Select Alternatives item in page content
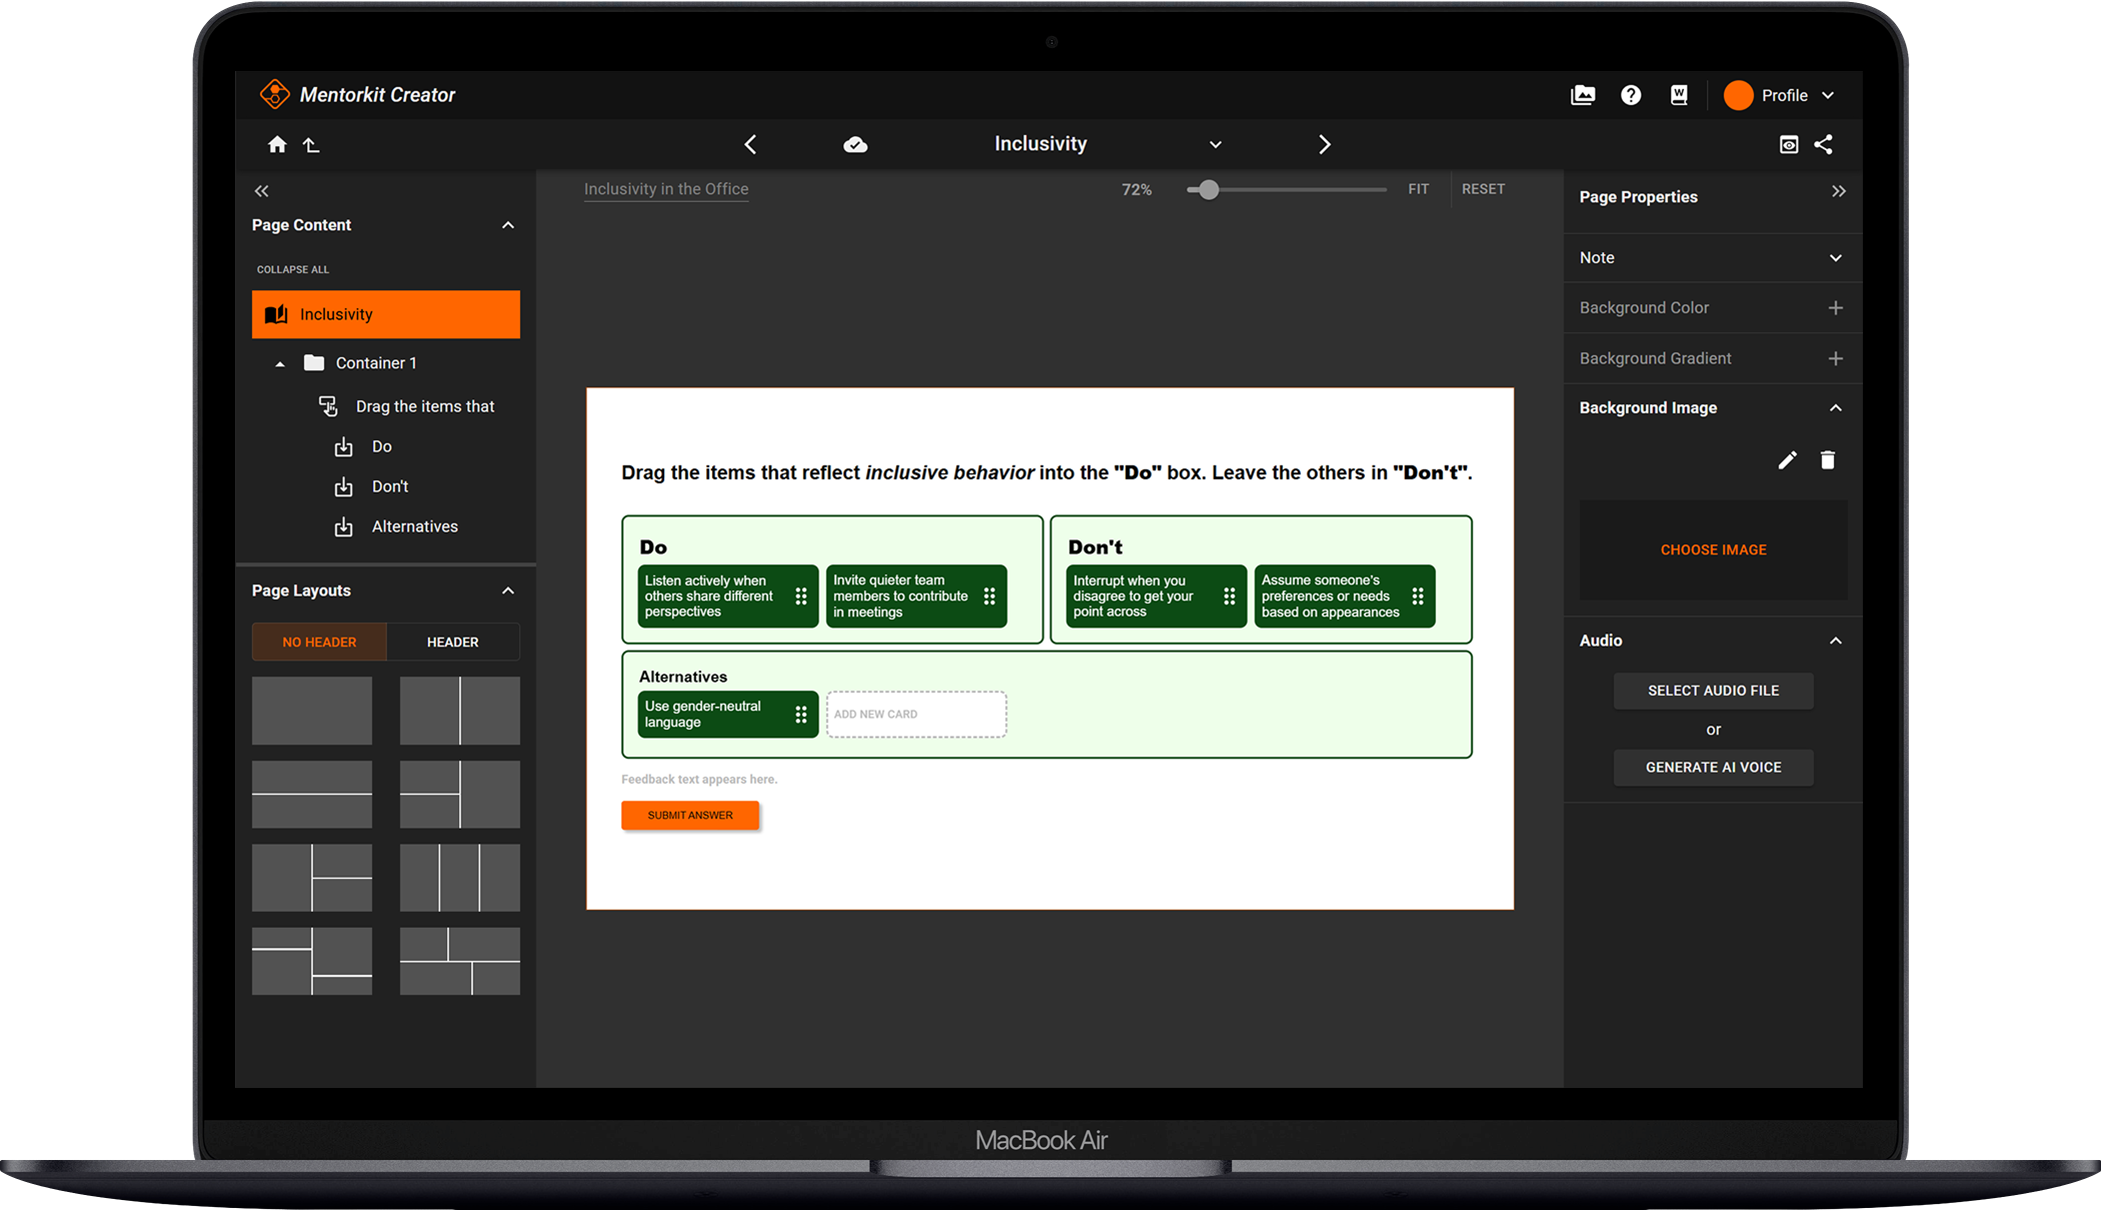The width and height of the screenshot is (2101, 1210). pos(414,527)
